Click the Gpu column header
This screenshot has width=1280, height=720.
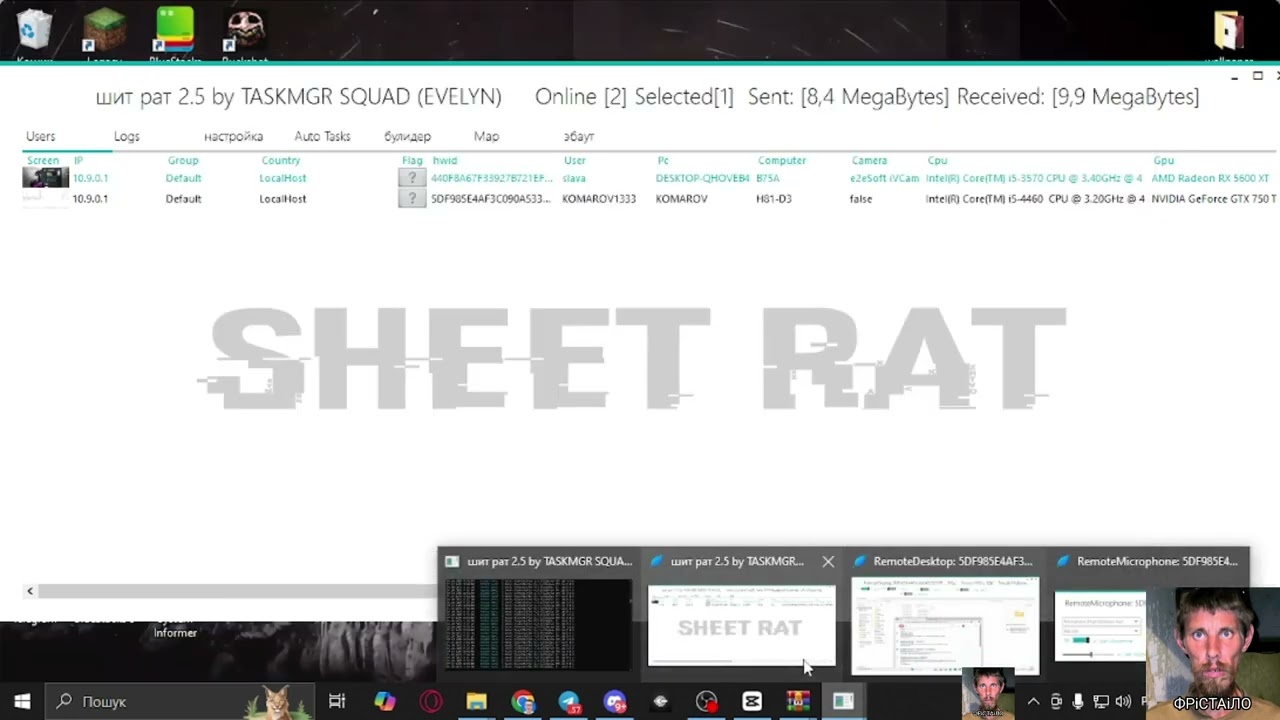tap(1163, 160)
